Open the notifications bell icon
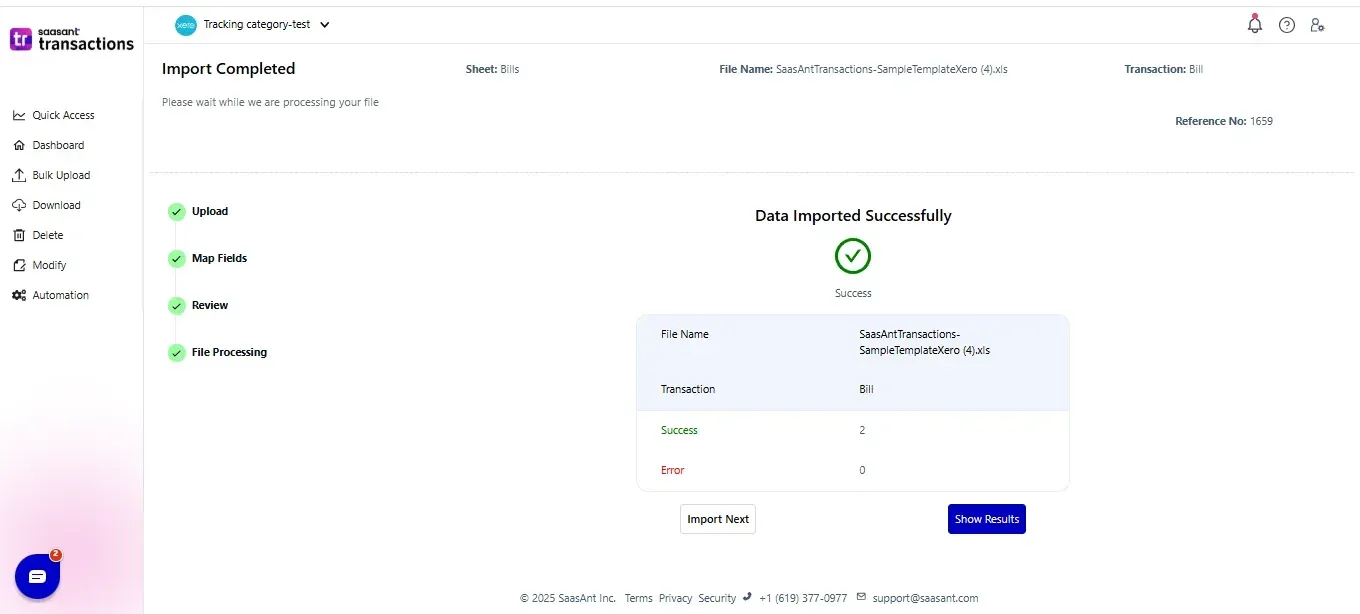The height and width of the screenshot is (614, 1360). tap(1255, 24)
